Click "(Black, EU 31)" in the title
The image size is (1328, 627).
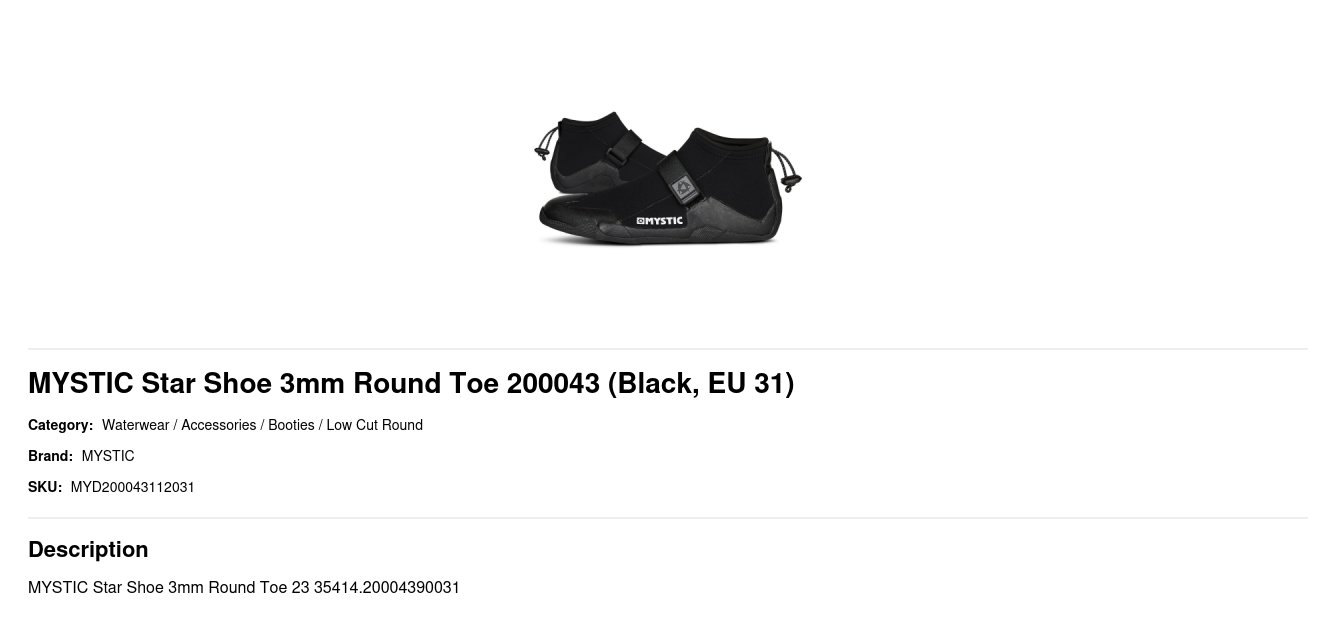[x=701, y=383]
